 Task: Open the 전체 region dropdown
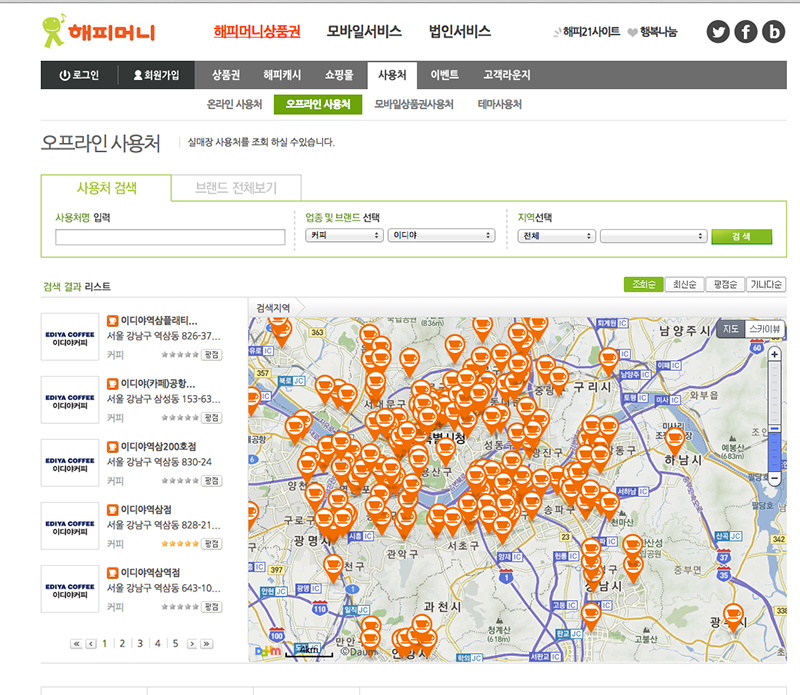(557, 236)
